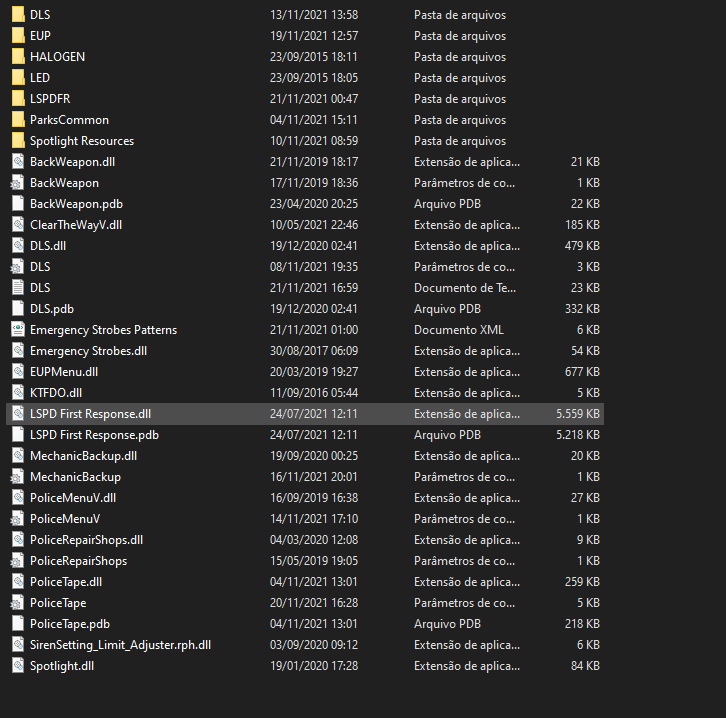The height and width of the screenshot is (718, 726).
Task: Select the PoliceTape.pdb file name
Action: (70, 624)
